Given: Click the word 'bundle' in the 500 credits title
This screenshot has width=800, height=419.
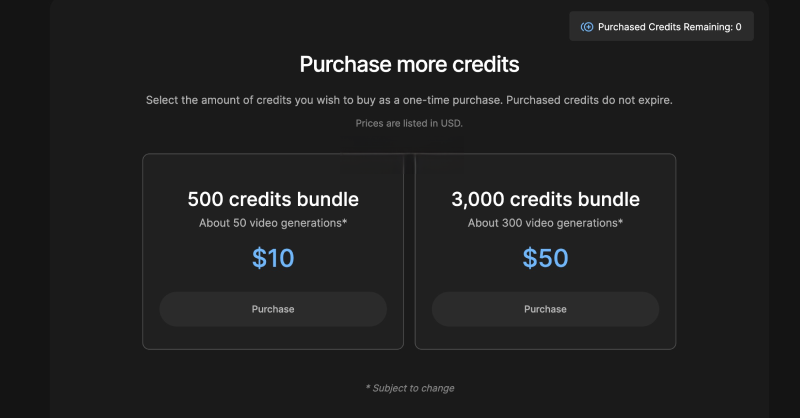Looking at the screenshot, I should click(327, 198).
